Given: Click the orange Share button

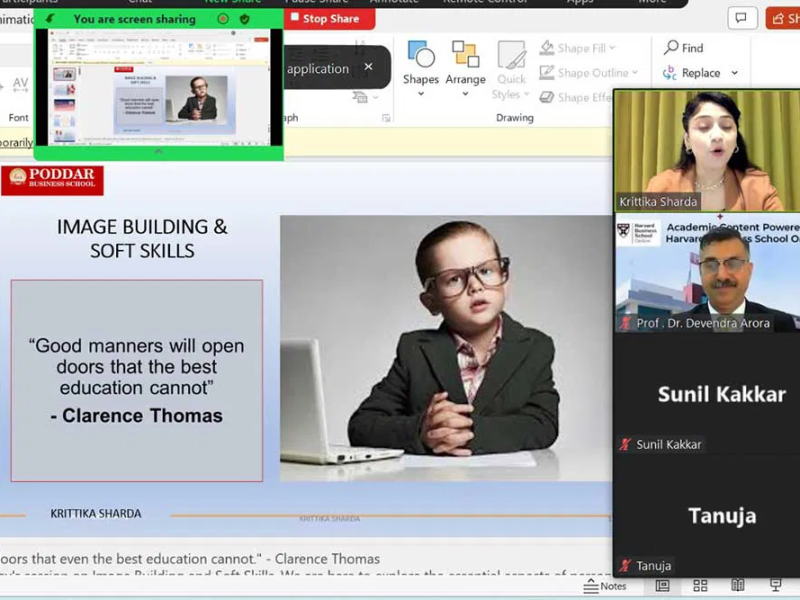Looking at the screenshot, I should tap(783, 18).
